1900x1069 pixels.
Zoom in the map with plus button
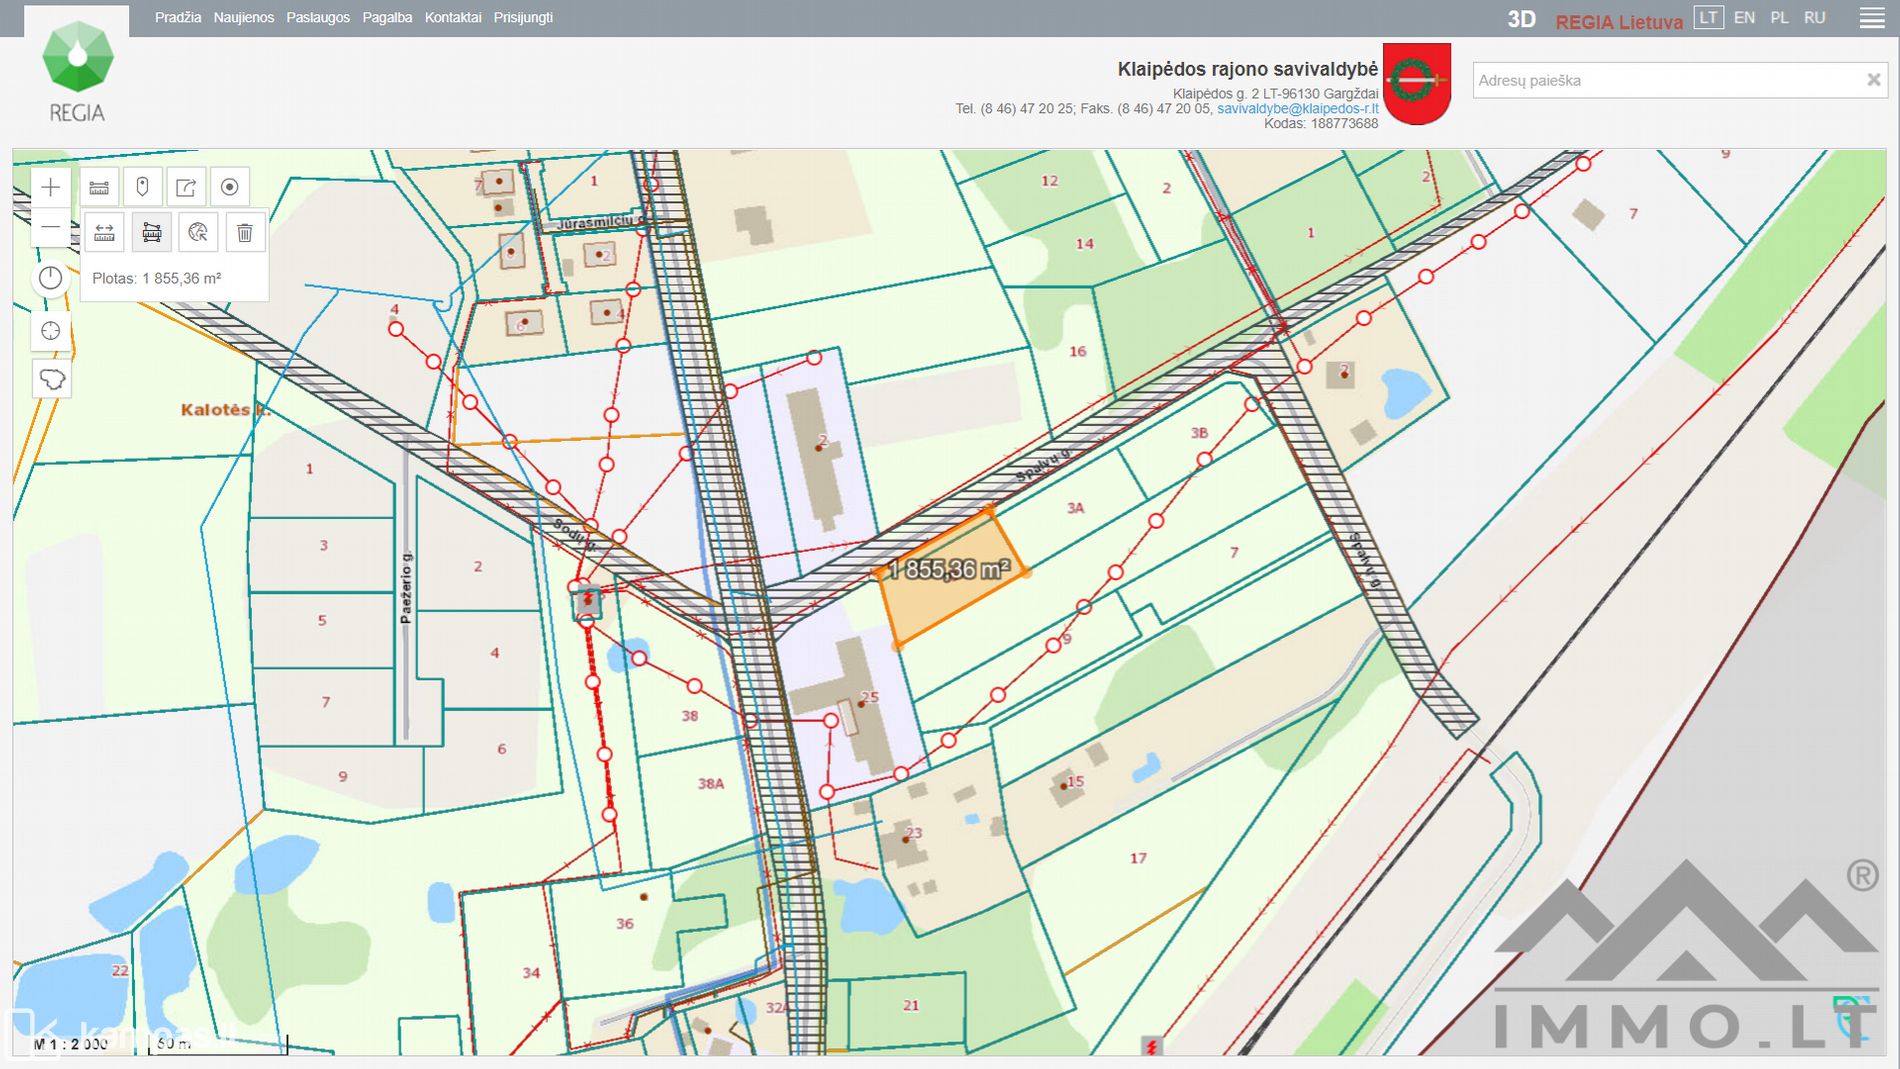point(51,187)
